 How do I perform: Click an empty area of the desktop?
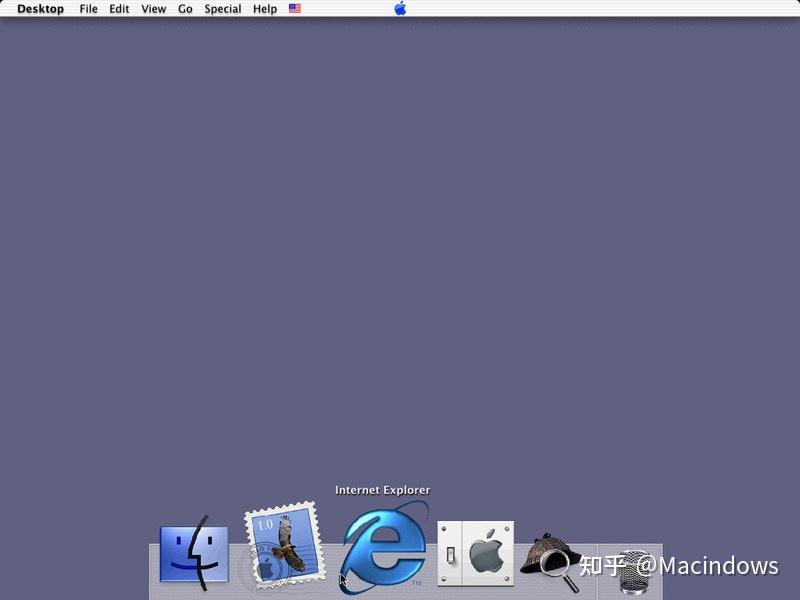click(x=400, y=250)
